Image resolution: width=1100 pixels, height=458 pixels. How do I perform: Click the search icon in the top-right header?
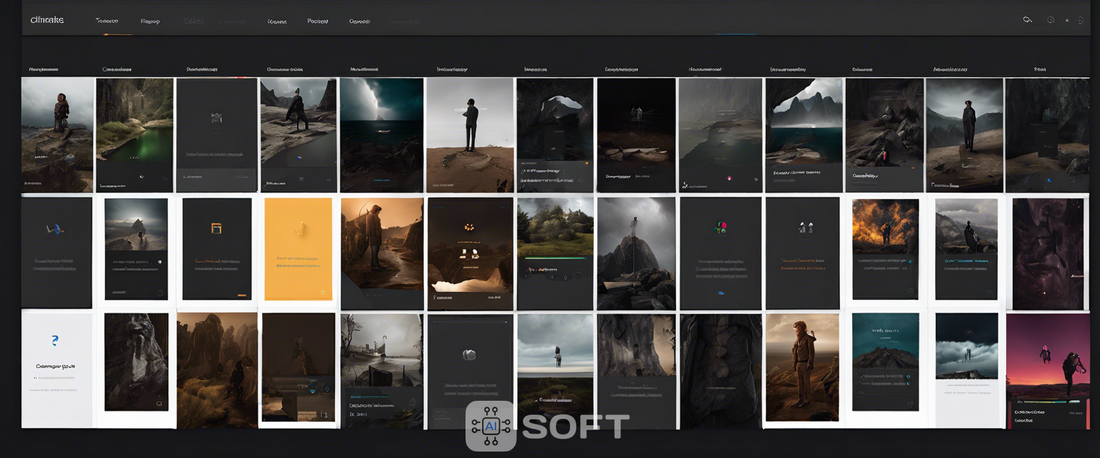pos(1027,20)
